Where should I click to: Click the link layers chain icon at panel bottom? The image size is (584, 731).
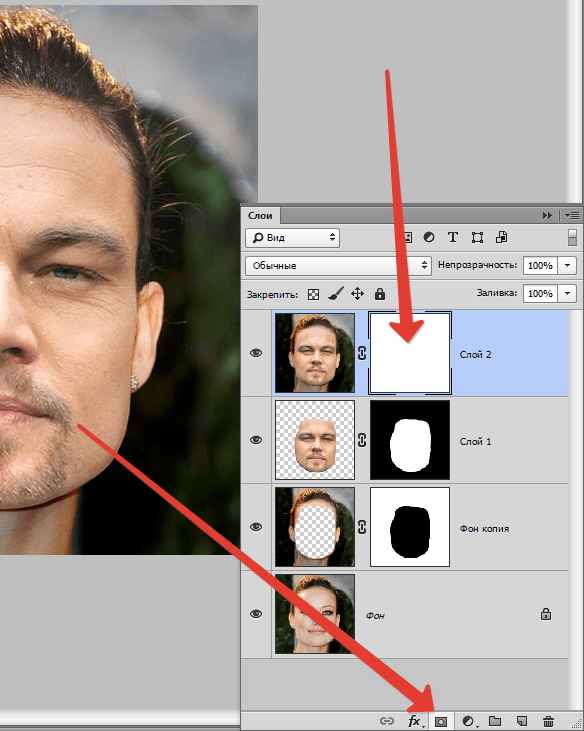[x=386, y=721]
